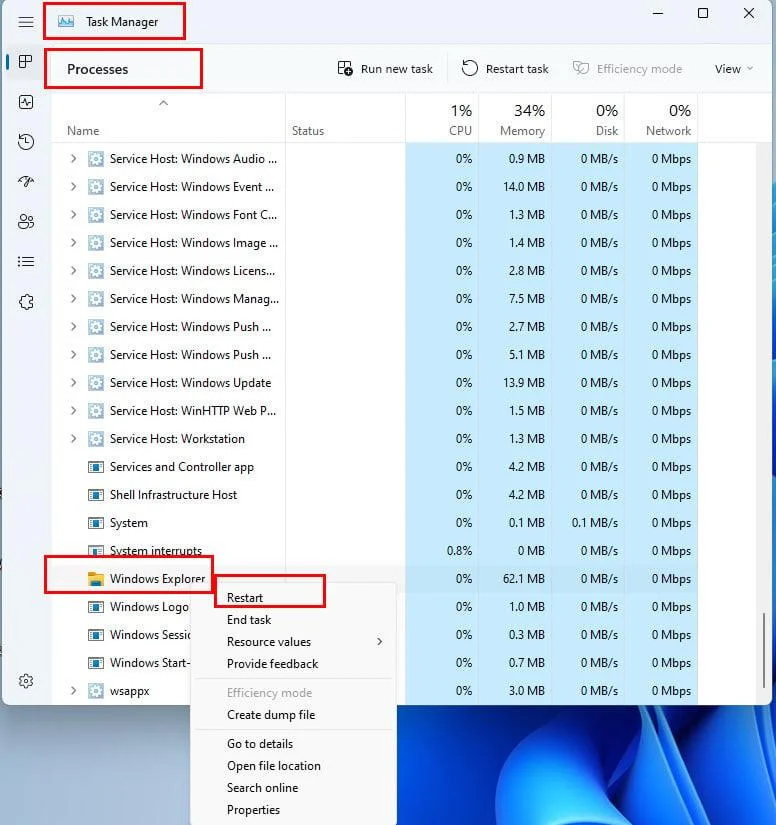Click the Windows Logon process icon
The width and height of the screenshot is (776, 825).
pos(96,607)
